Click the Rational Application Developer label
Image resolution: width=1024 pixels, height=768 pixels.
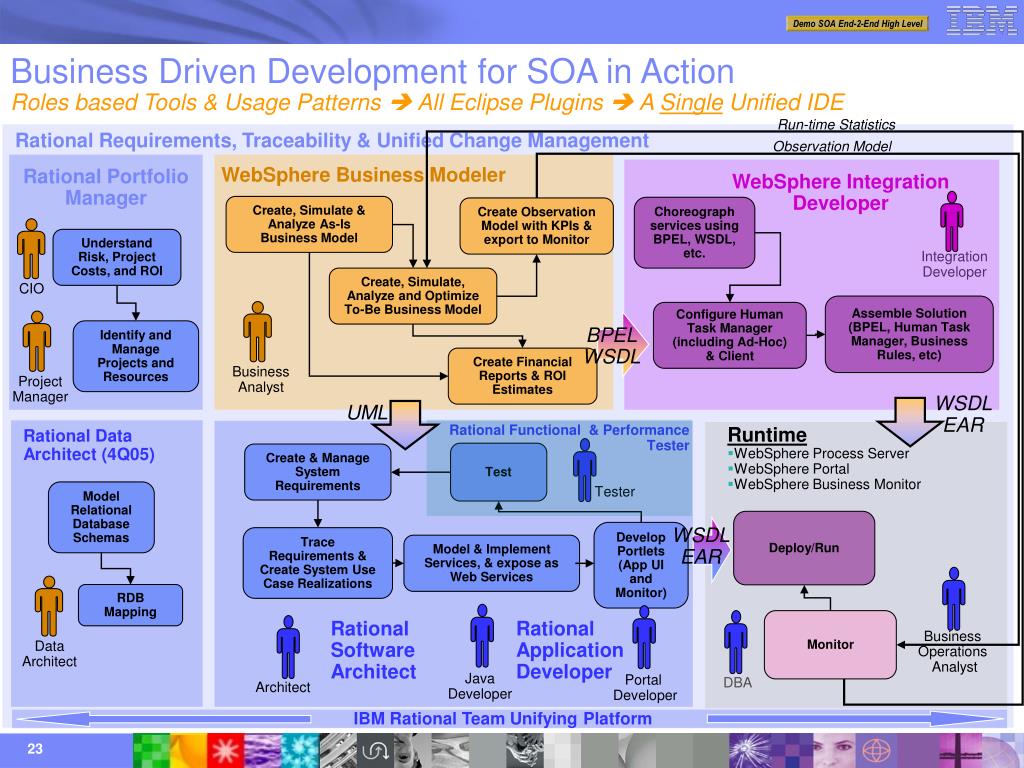[569, 650]
